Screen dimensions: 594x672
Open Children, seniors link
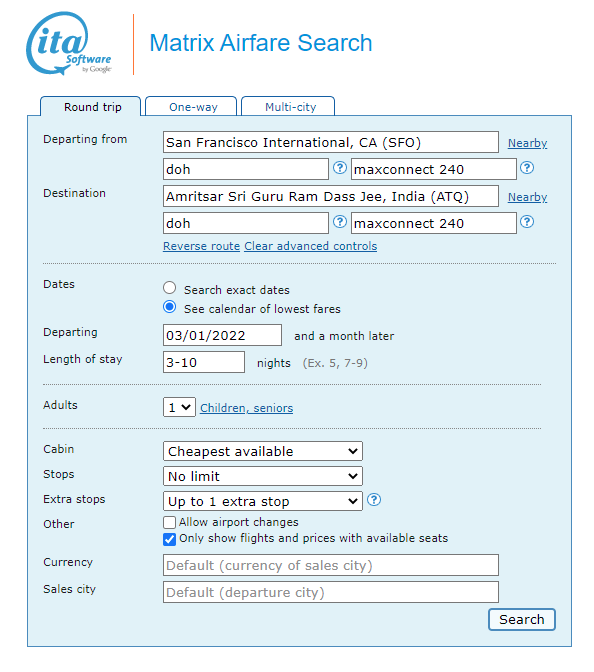[246, 408]
